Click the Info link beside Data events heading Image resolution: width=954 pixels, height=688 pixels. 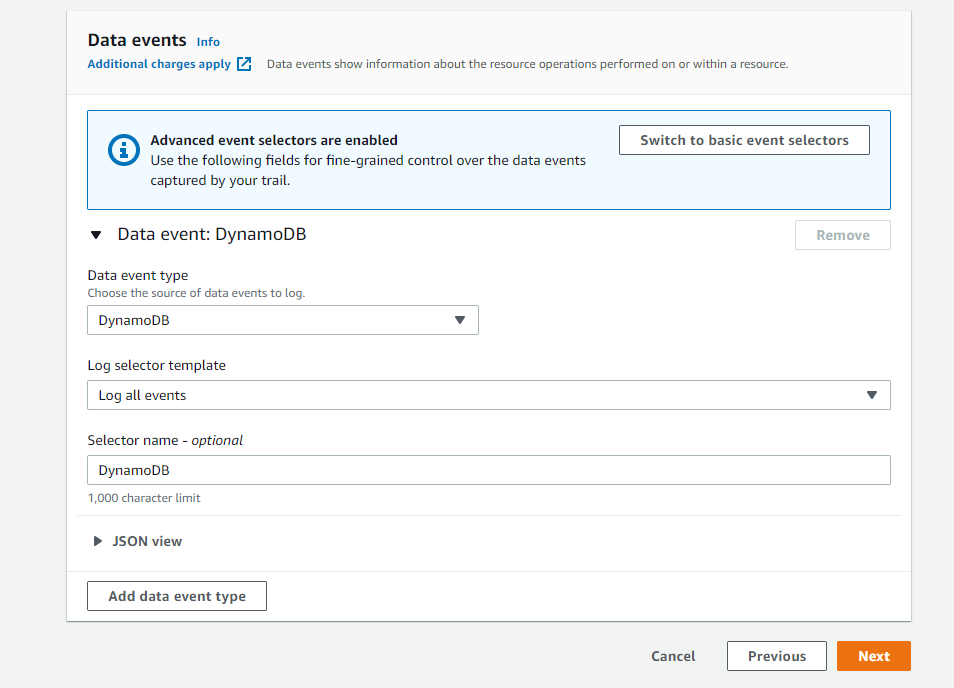(208, 42)
